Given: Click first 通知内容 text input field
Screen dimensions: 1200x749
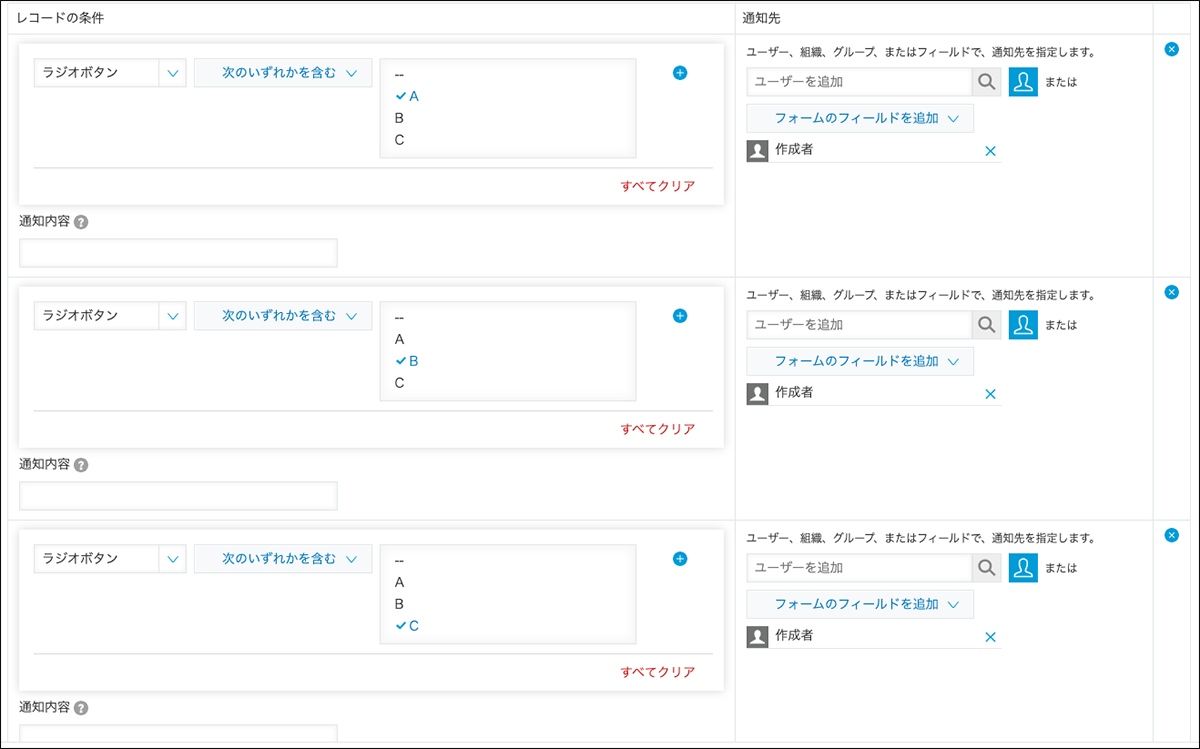Looking at the screenshot, I should tap(178, 253).
